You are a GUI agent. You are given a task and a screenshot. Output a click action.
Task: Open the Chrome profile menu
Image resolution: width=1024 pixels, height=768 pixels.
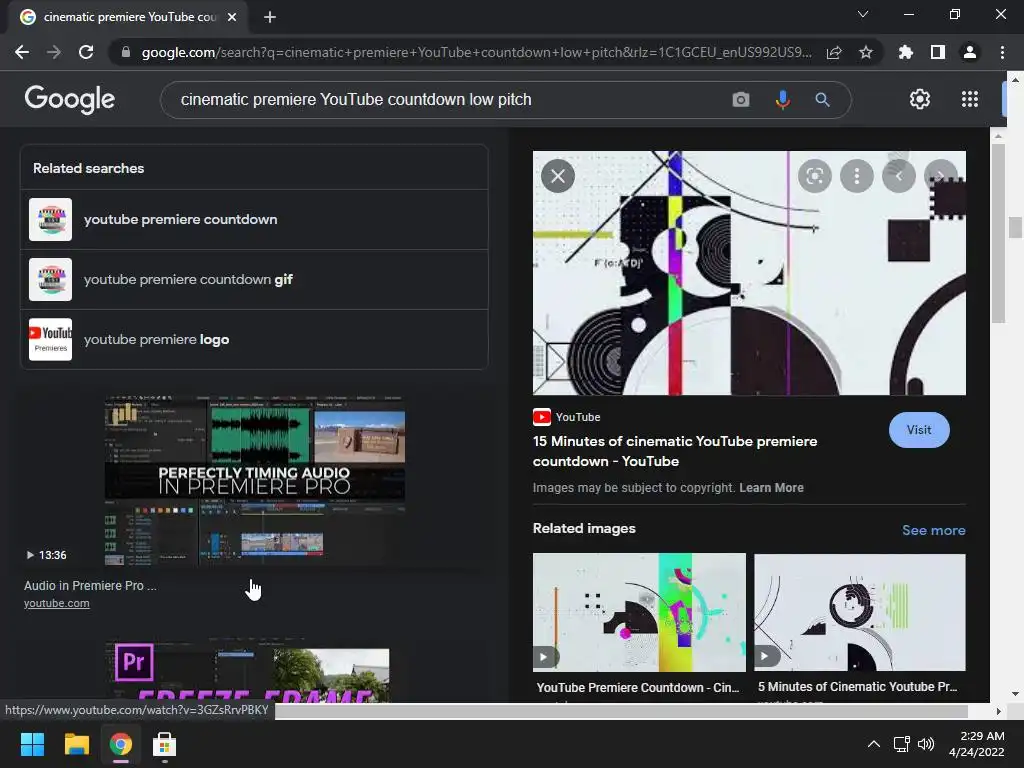tap(970, 52)
